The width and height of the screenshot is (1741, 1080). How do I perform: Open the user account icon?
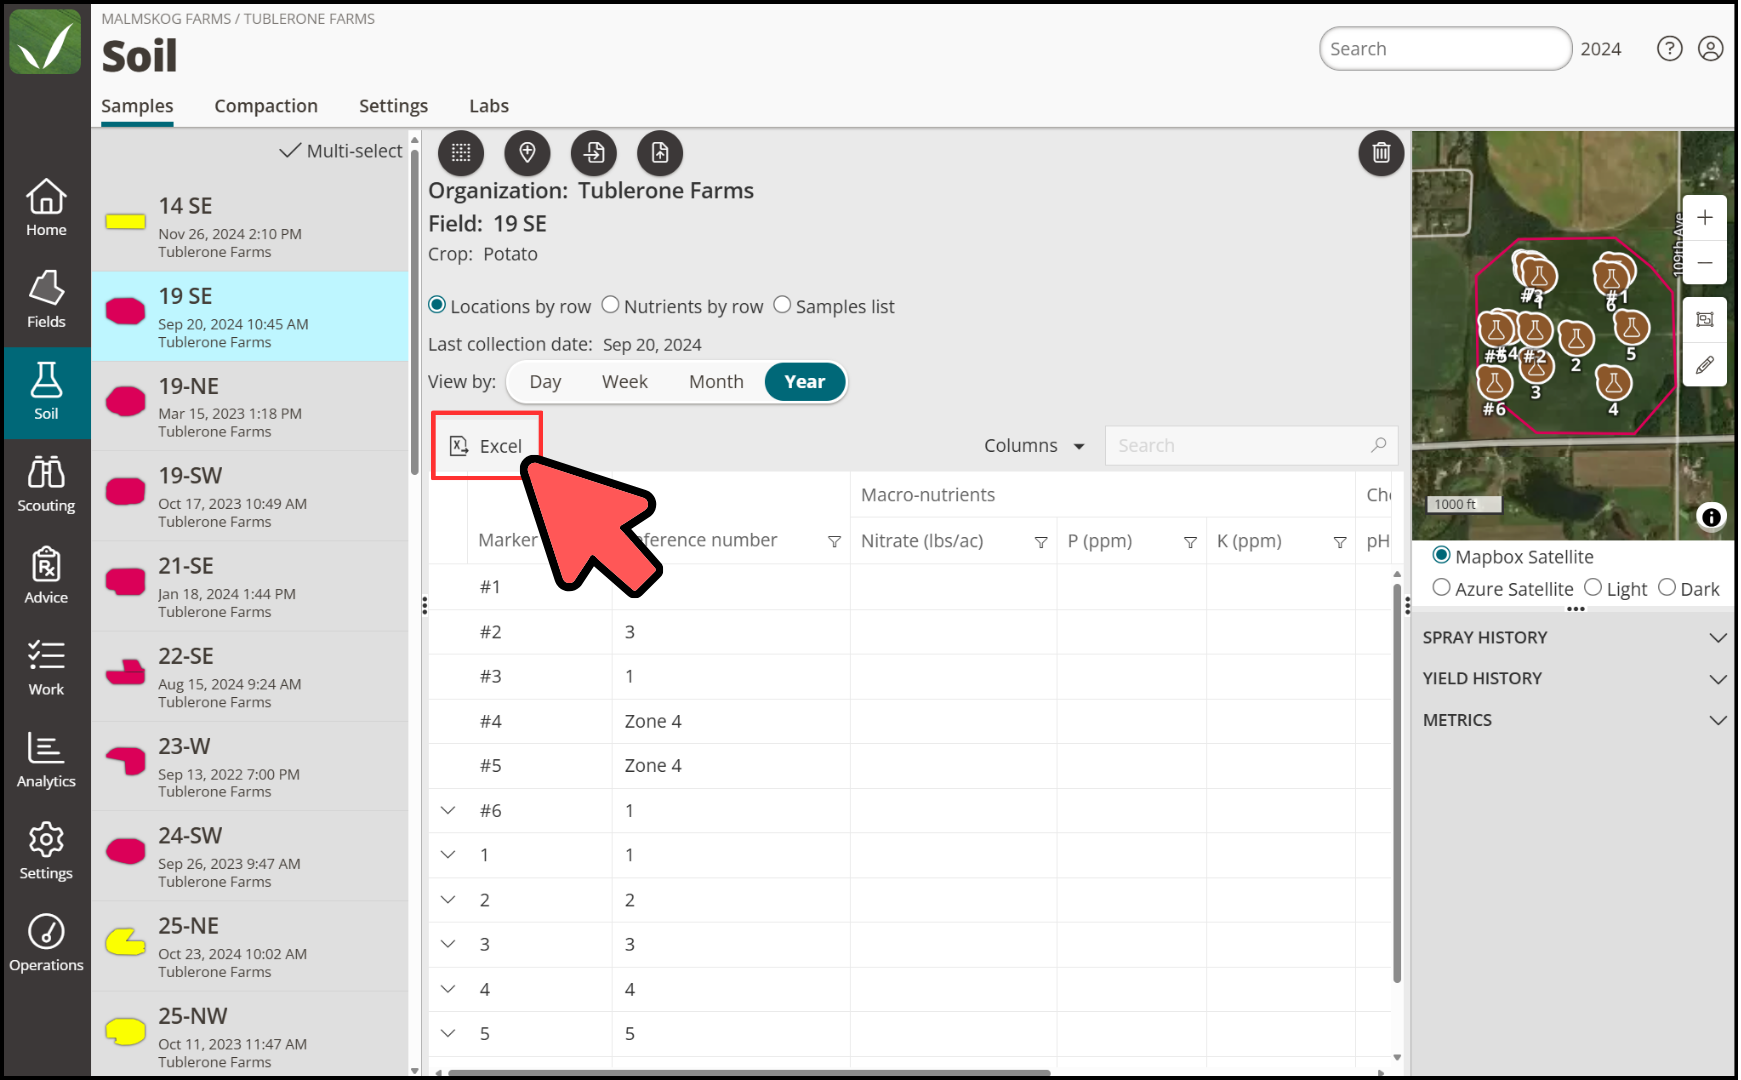(x=1710, y=49)
